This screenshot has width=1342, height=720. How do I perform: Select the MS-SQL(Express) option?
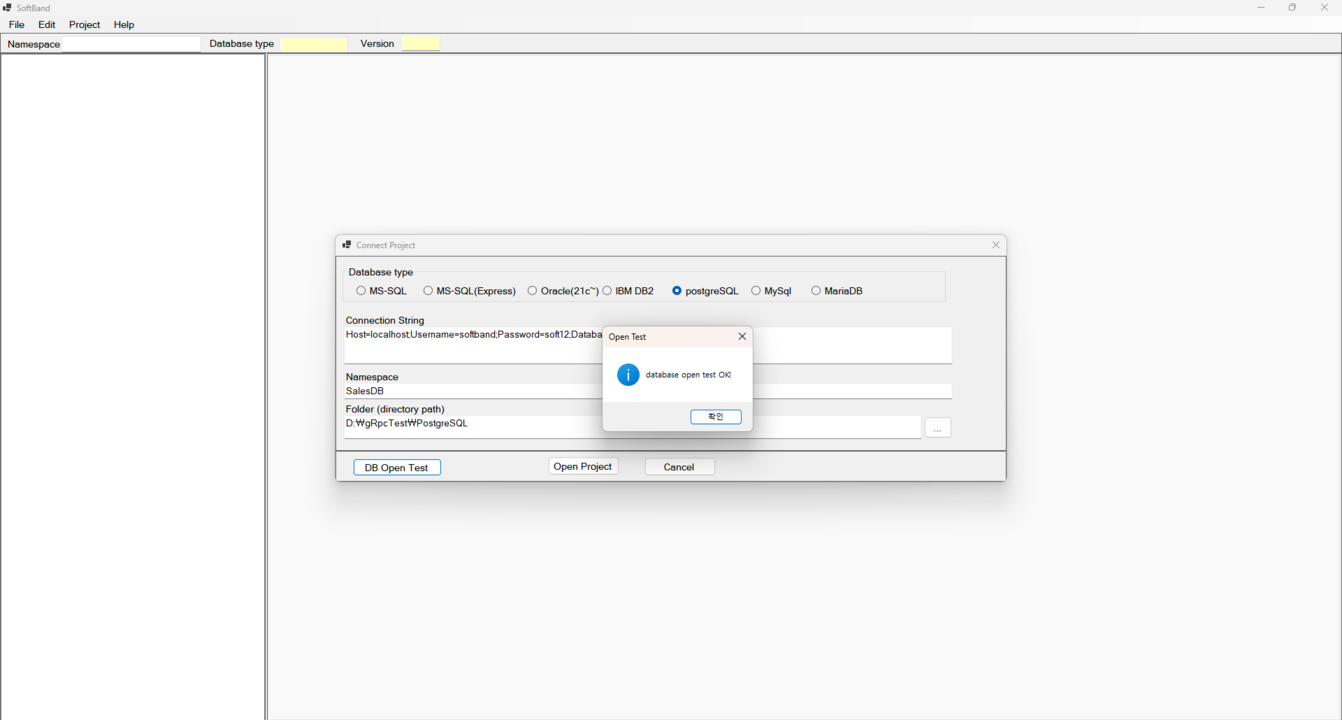428,291
